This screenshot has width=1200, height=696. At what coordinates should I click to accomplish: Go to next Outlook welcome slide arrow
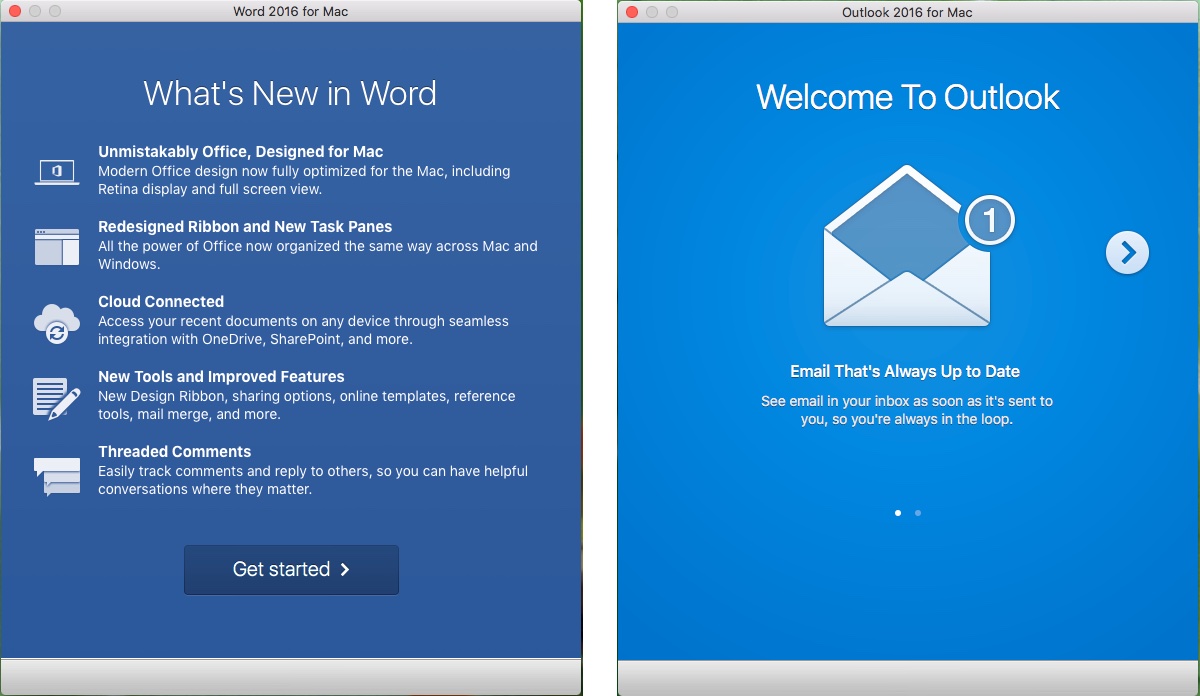pos(1127,253)
